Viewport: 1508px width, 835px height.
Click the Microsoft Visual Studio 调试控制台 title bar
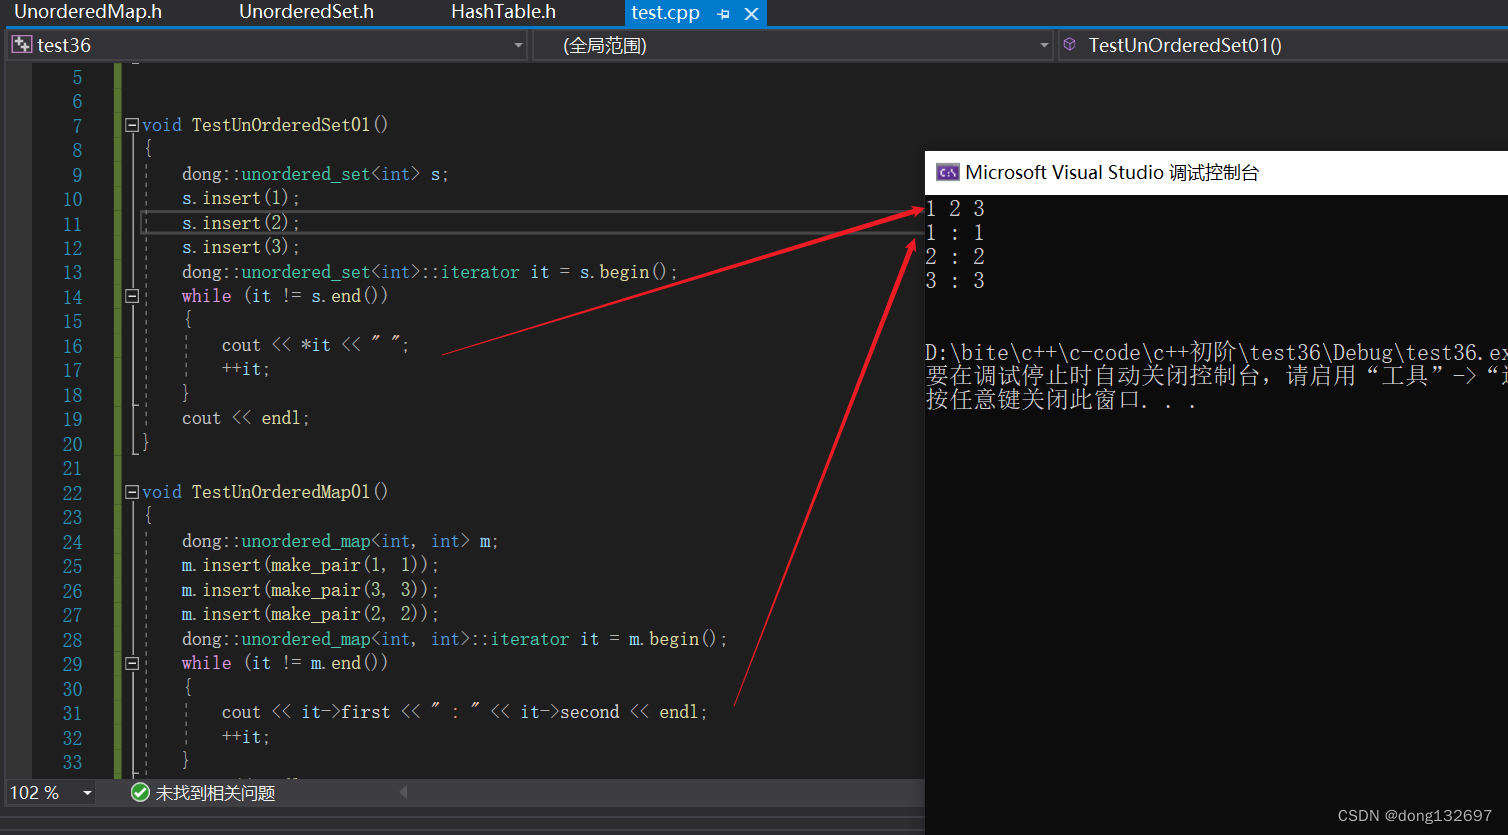(x=1216, y=173)
